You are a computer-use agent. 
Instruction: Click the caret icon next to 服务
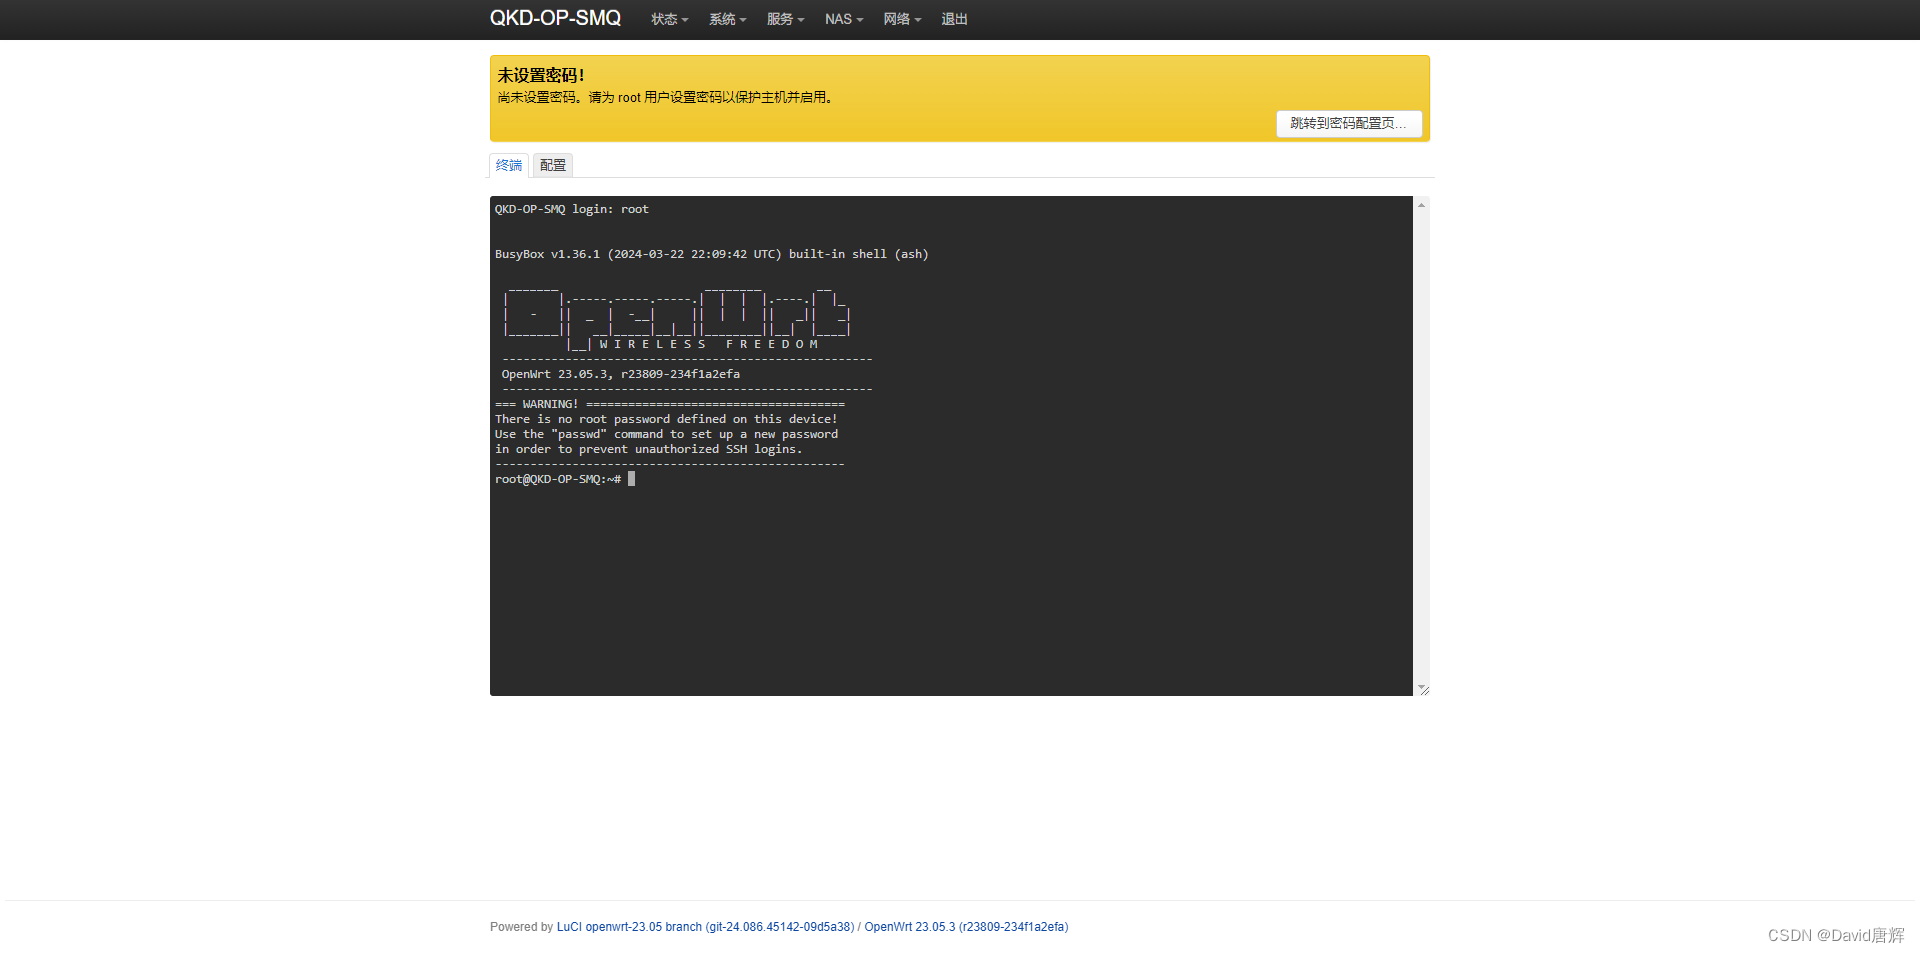tap(801, 21)
